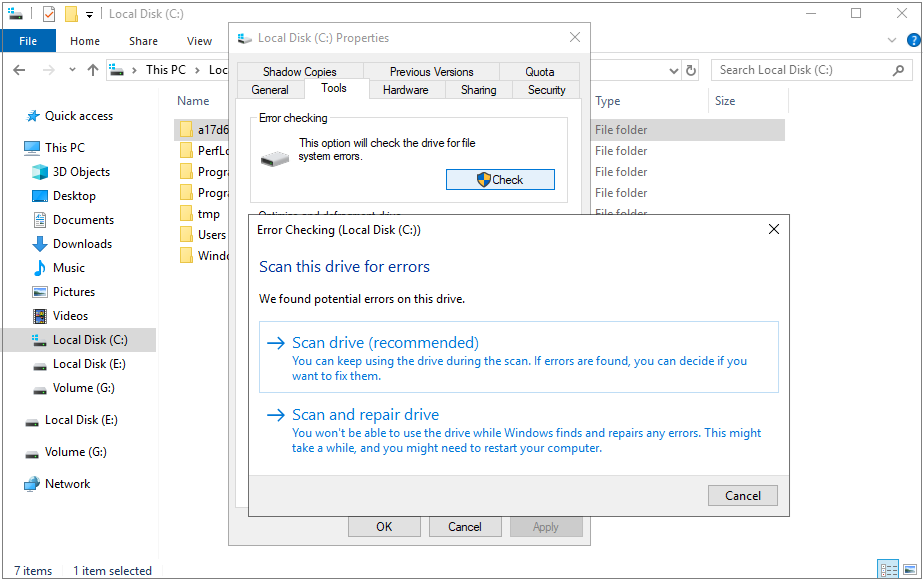Click the PerfLogs folder icon
923x579 pixels.
point(187,150)
